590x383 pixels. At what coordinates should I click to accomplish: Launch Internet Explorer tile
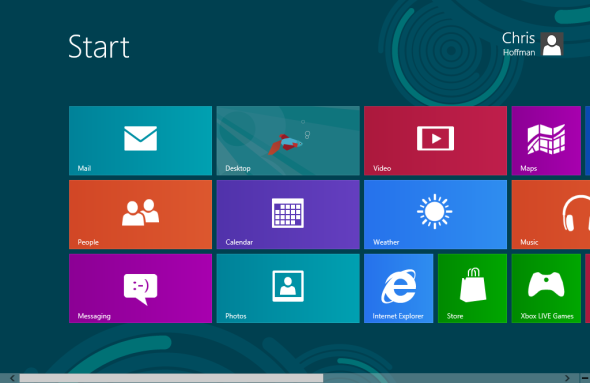pyautogui.click(x=398, y=288)
